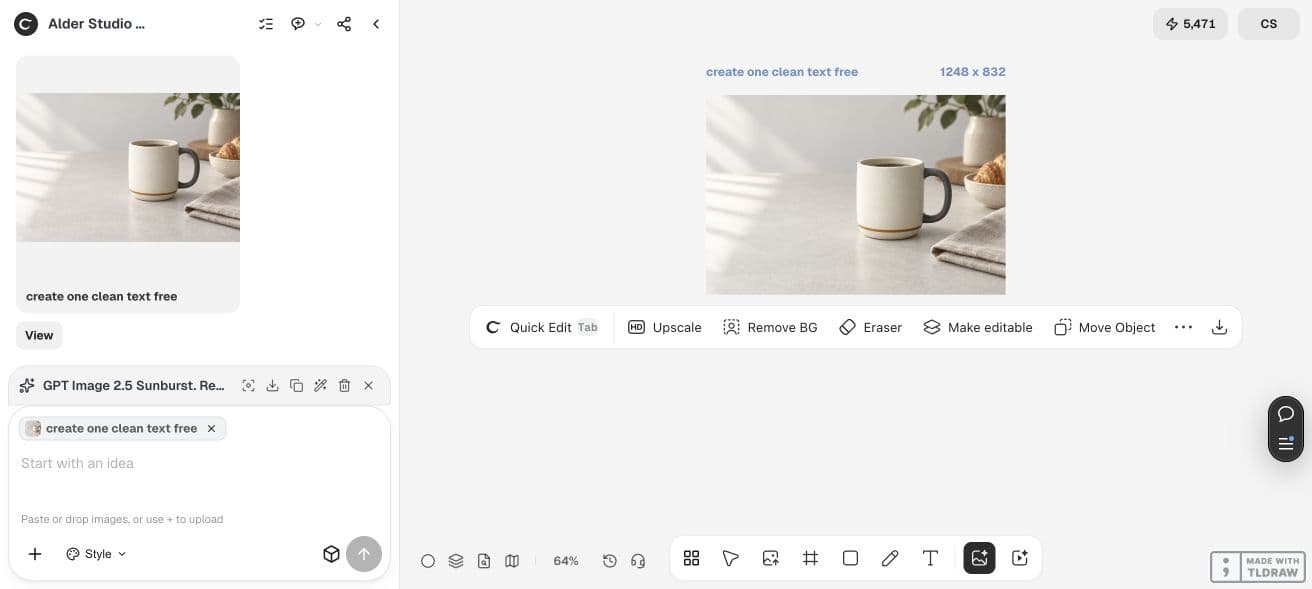Click the magic wand icon
Viewport: 1312px width, 589px height.
click(x=320, y=385)
